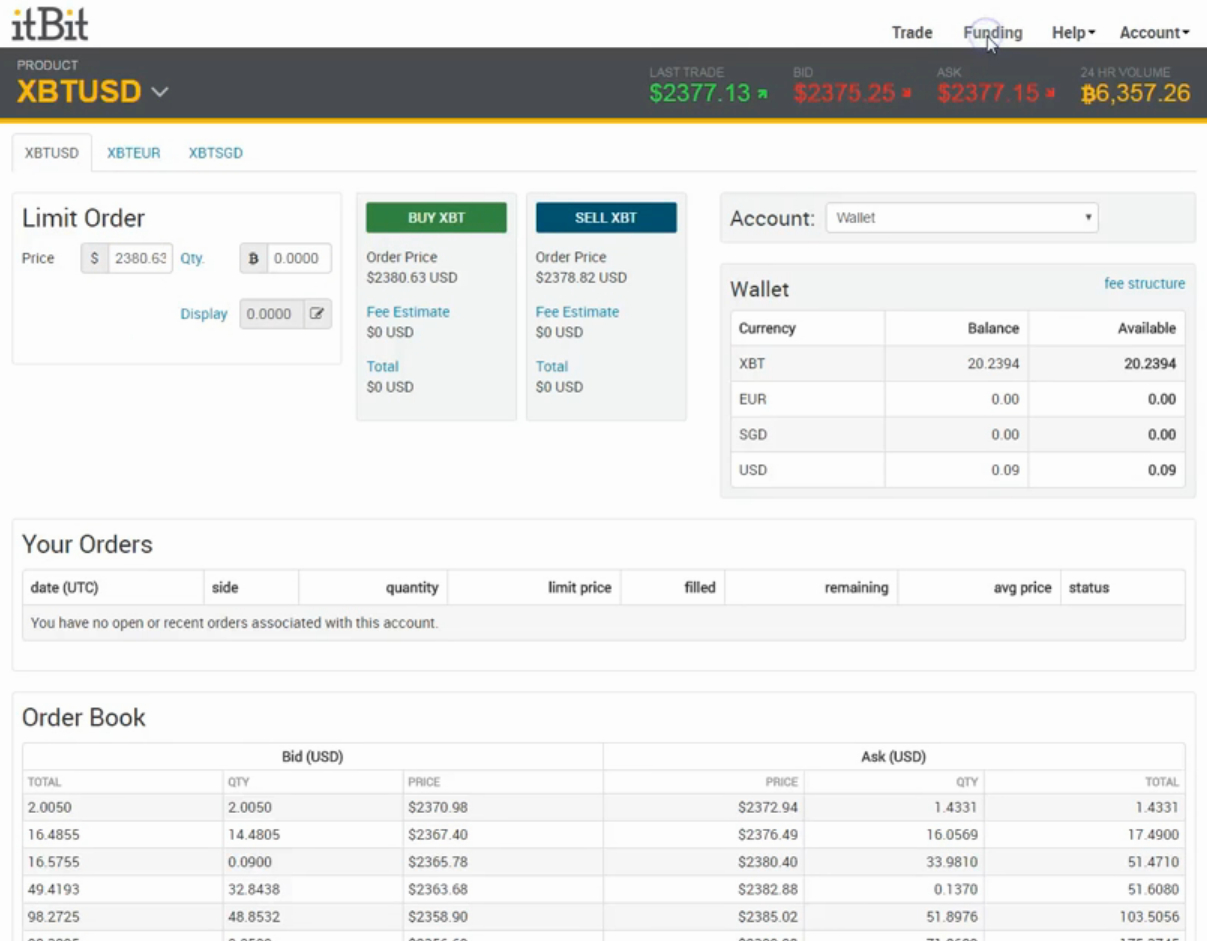Click the ask price $2382.88
The height and width of the screenshot is (941, 1207).
[x=768, y=889]
